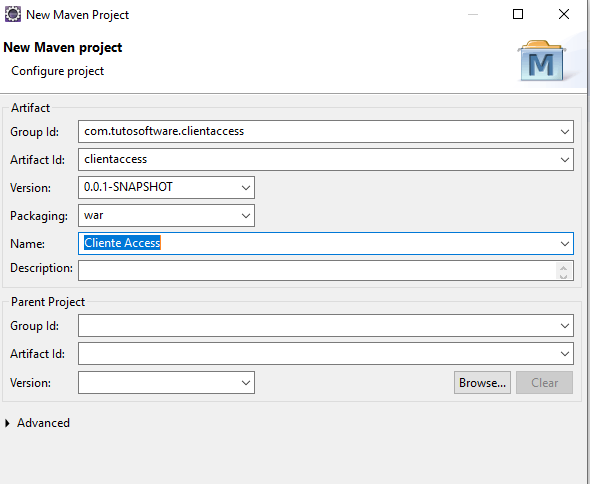Open the Parent Project Version dropdown
Image resolution: width=590 pixels, height=484 pixels.
[x=246, y=383]
